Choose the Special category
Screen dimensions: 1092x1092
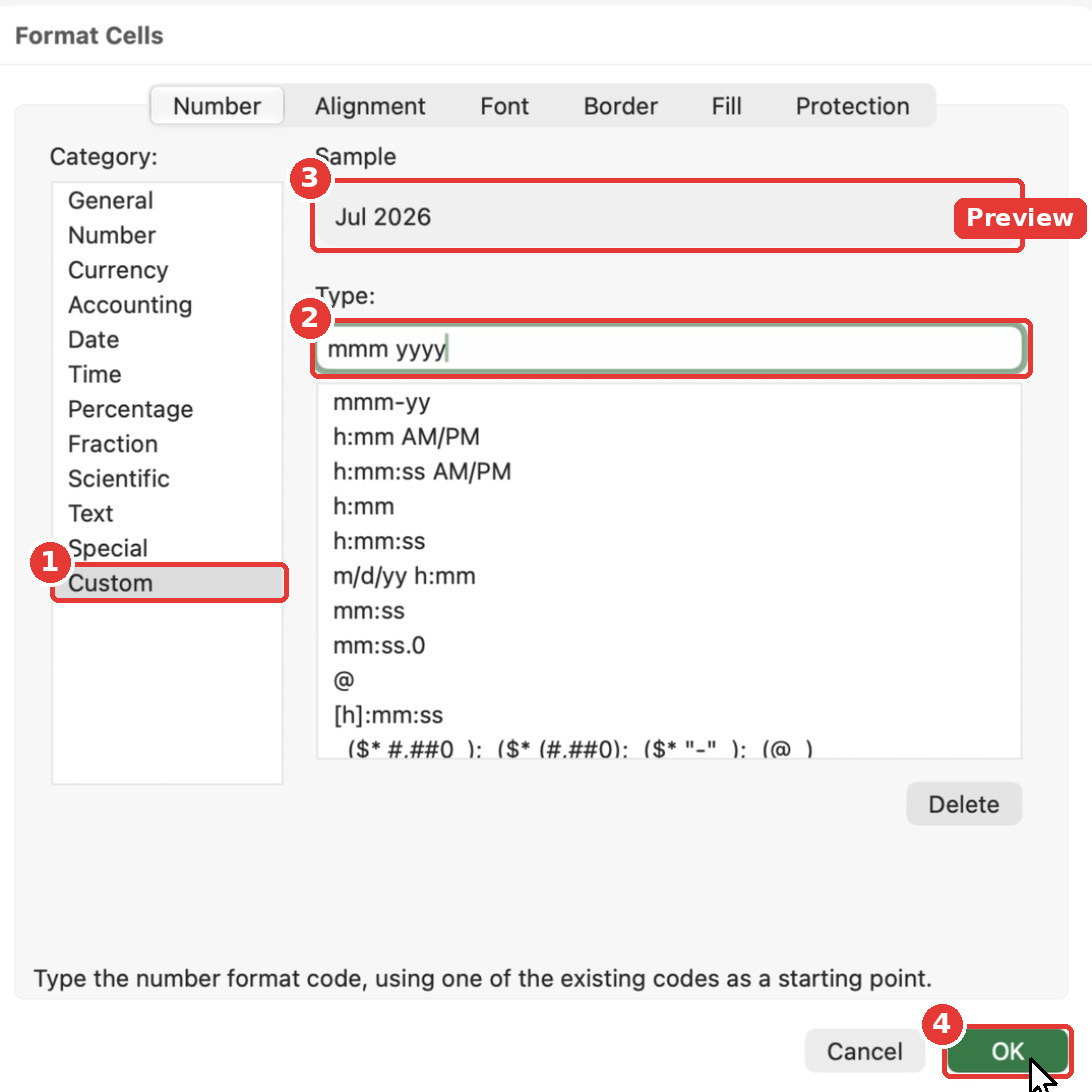pos(167,549)
